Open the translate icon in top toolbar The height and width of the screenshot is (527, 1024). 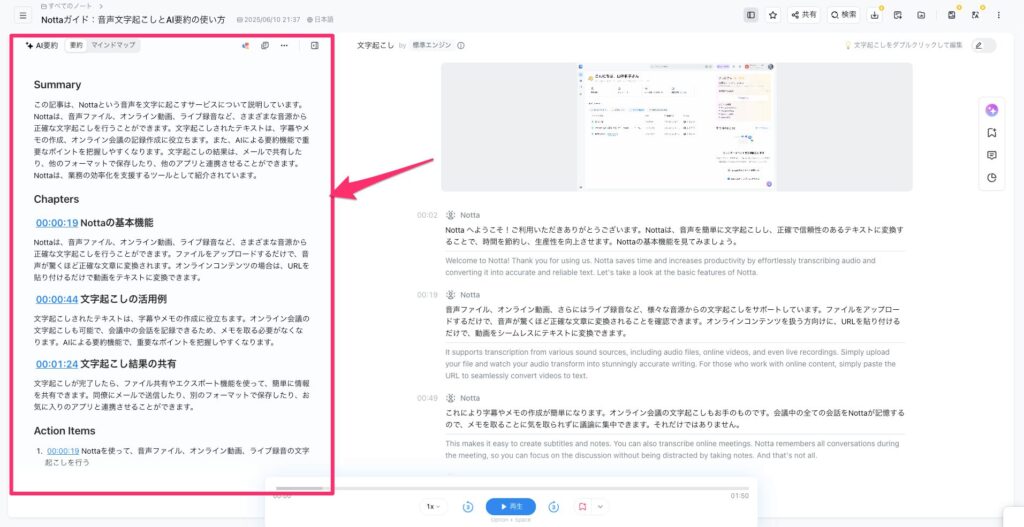[x=975, y=15]
